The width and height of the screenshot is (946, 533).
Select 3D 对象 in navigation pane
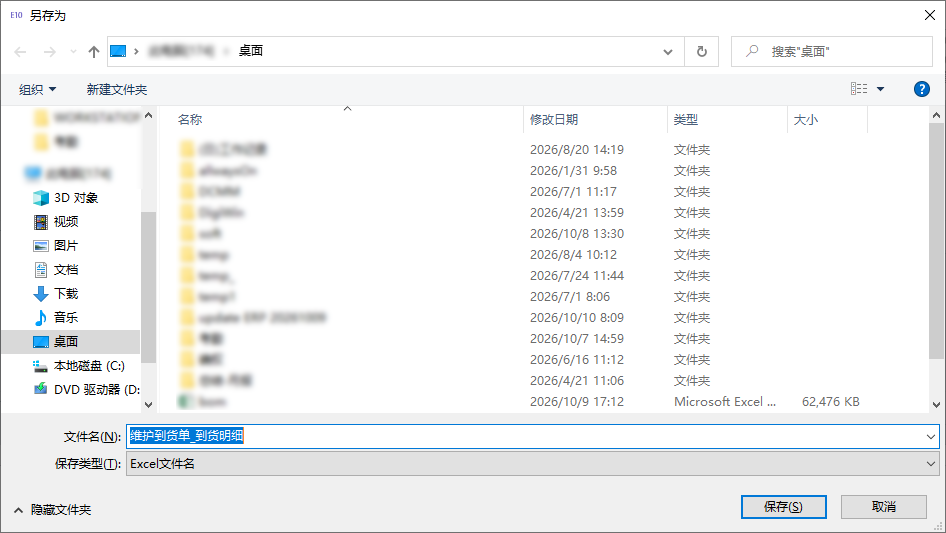76,197
